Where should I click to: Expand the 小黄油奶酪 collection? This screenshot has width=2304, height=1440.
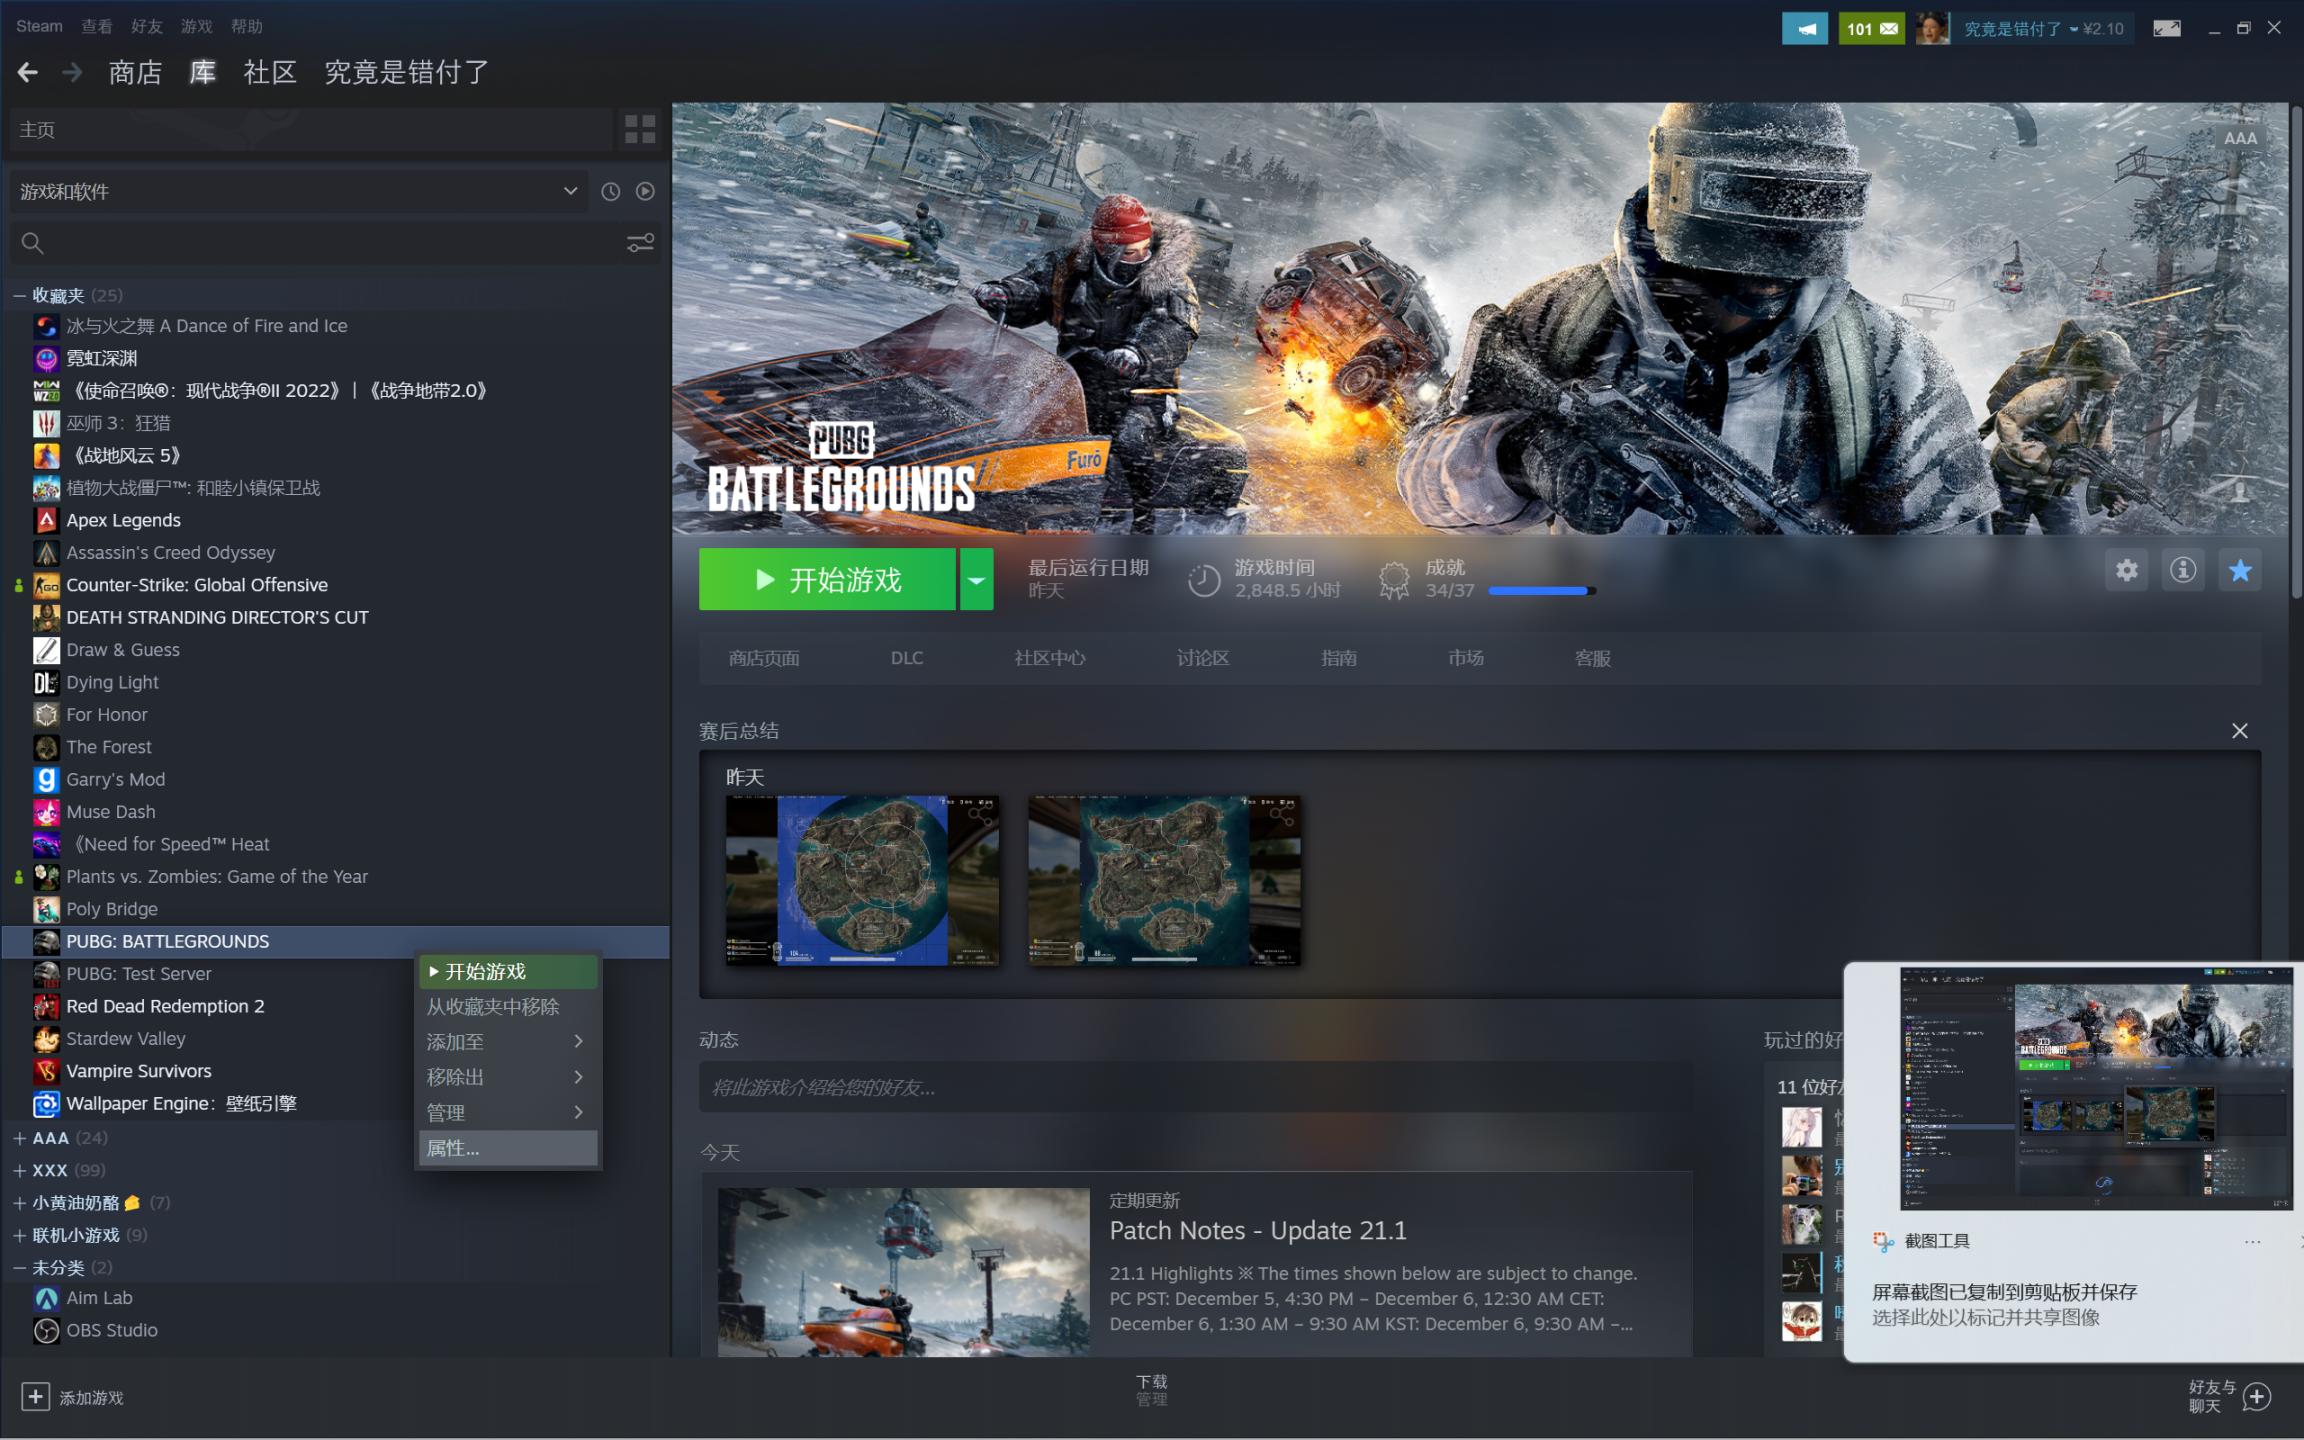click(19, 1203)
